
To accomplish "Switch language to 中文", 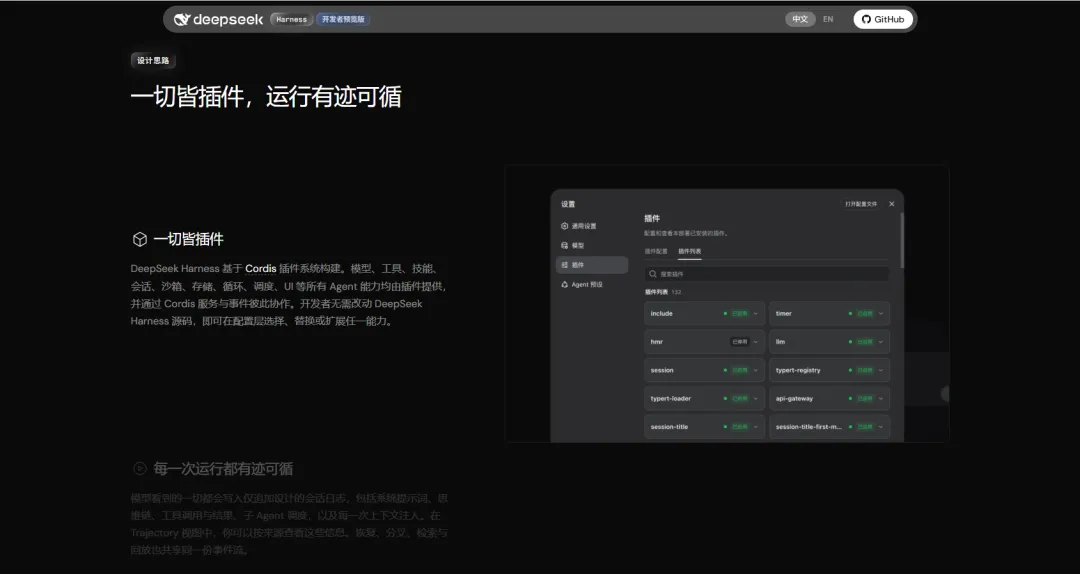I will pos(800,19).
